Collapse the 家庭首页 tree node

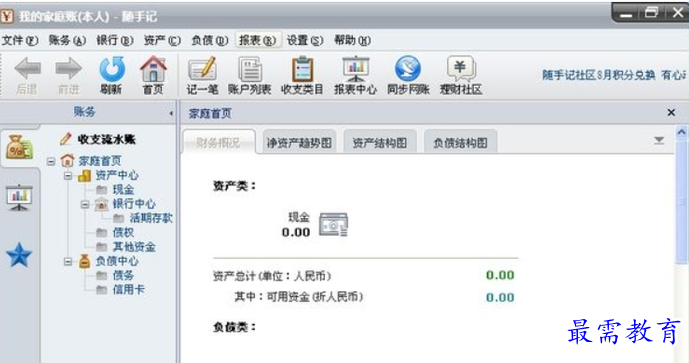click(x=51, y=162)
